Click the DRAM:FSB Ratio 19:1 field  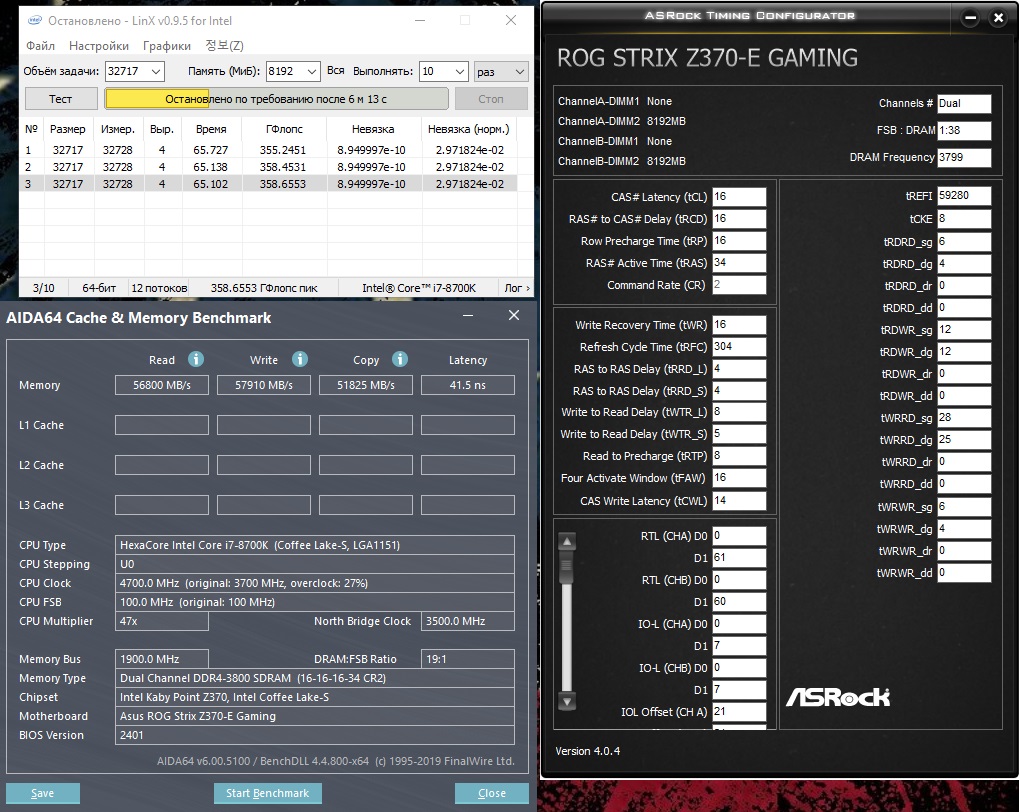pyautogui.click(x=468, y=659)
